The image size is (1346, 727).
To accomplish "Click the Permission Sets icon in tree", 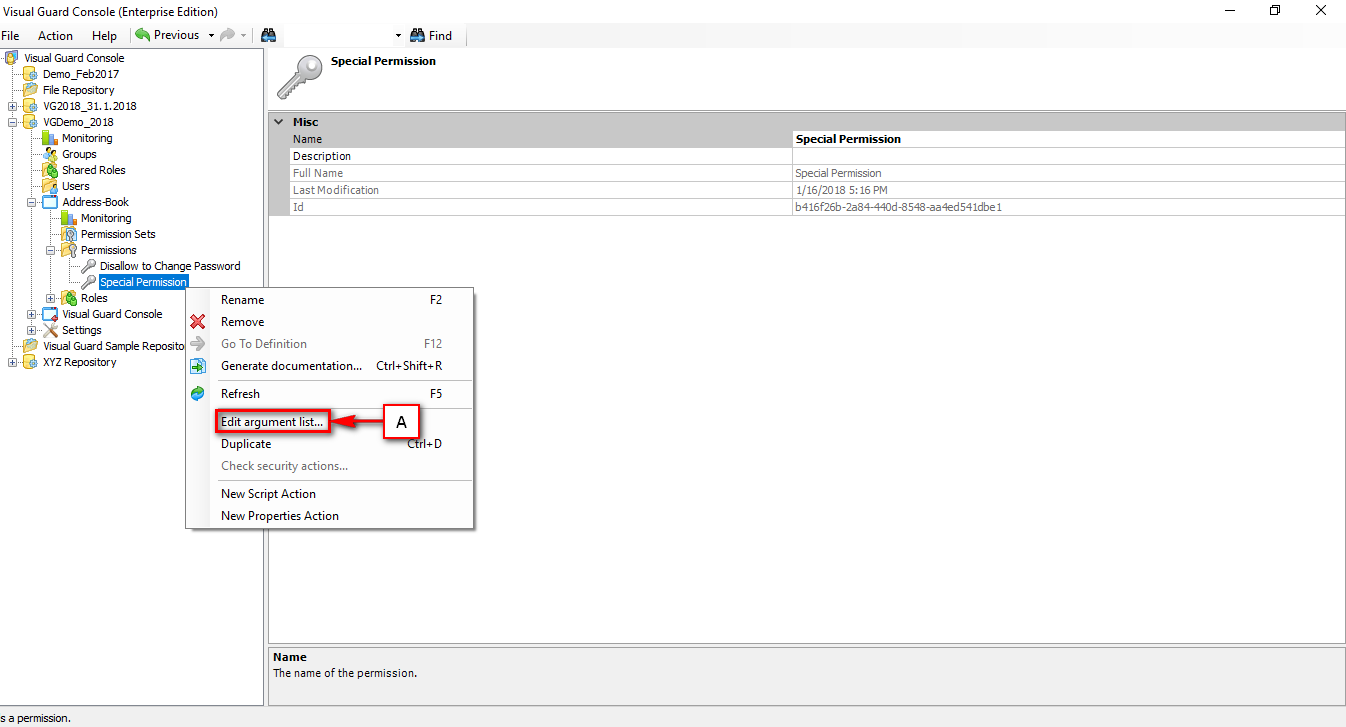I will click(69, 234).
